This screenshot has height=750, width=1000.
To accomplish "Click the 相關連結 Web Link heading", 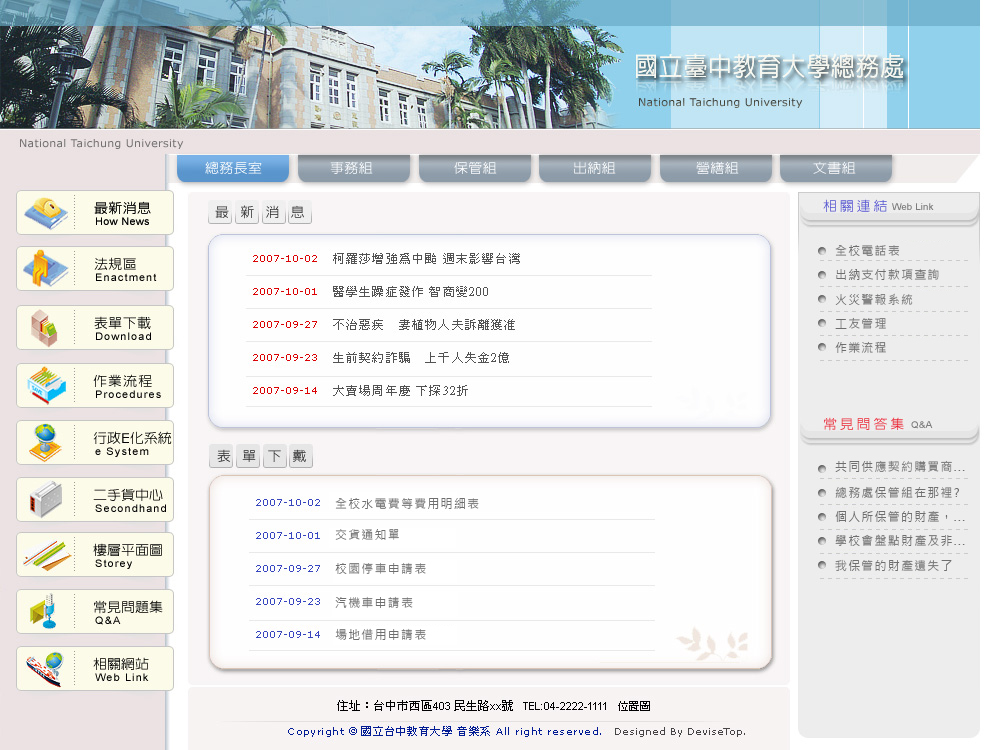I will [878, 206].
